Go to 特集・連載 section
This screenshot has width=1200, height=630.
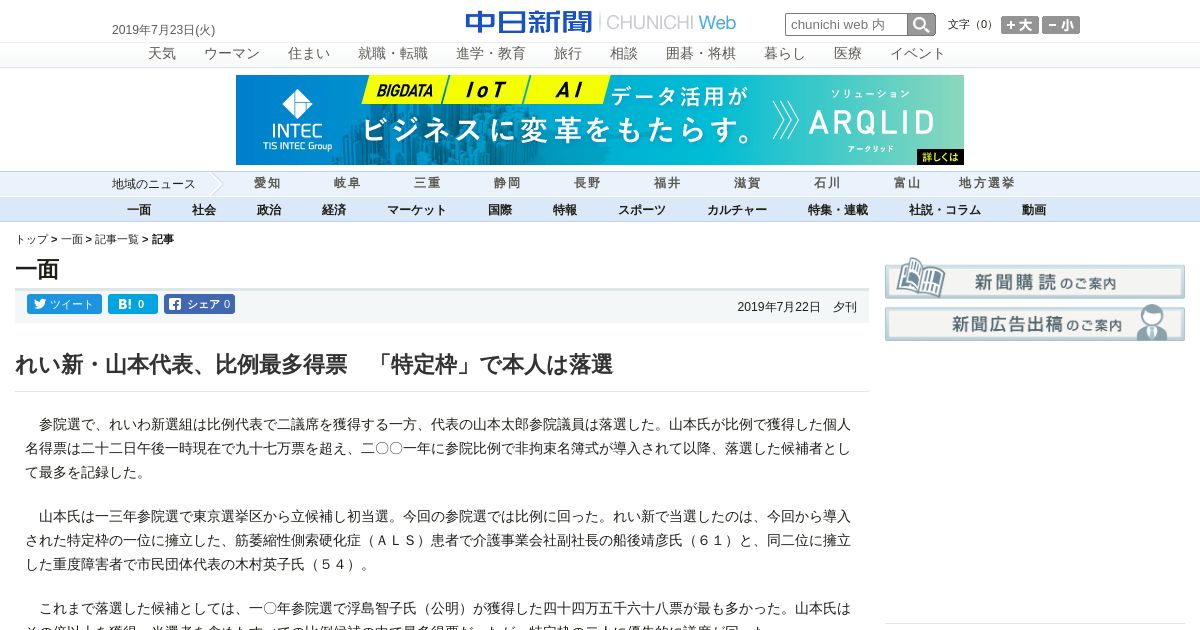point(838,210)
